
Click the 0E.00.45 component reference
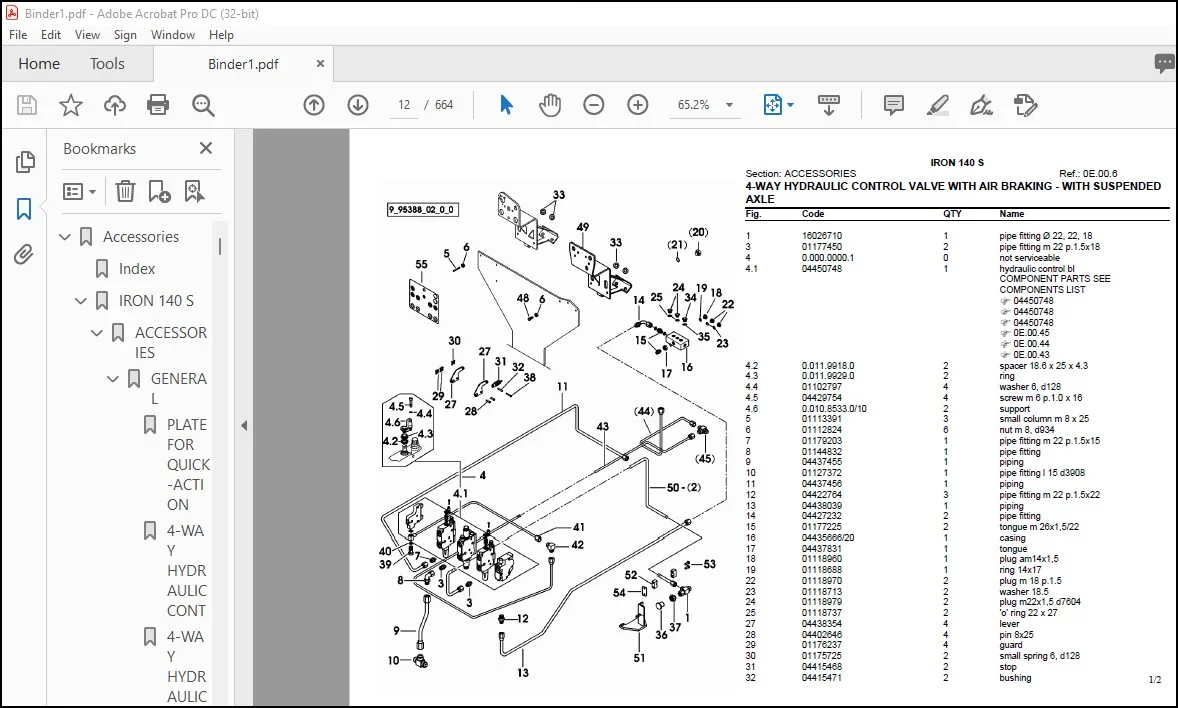click(1032, 333)
